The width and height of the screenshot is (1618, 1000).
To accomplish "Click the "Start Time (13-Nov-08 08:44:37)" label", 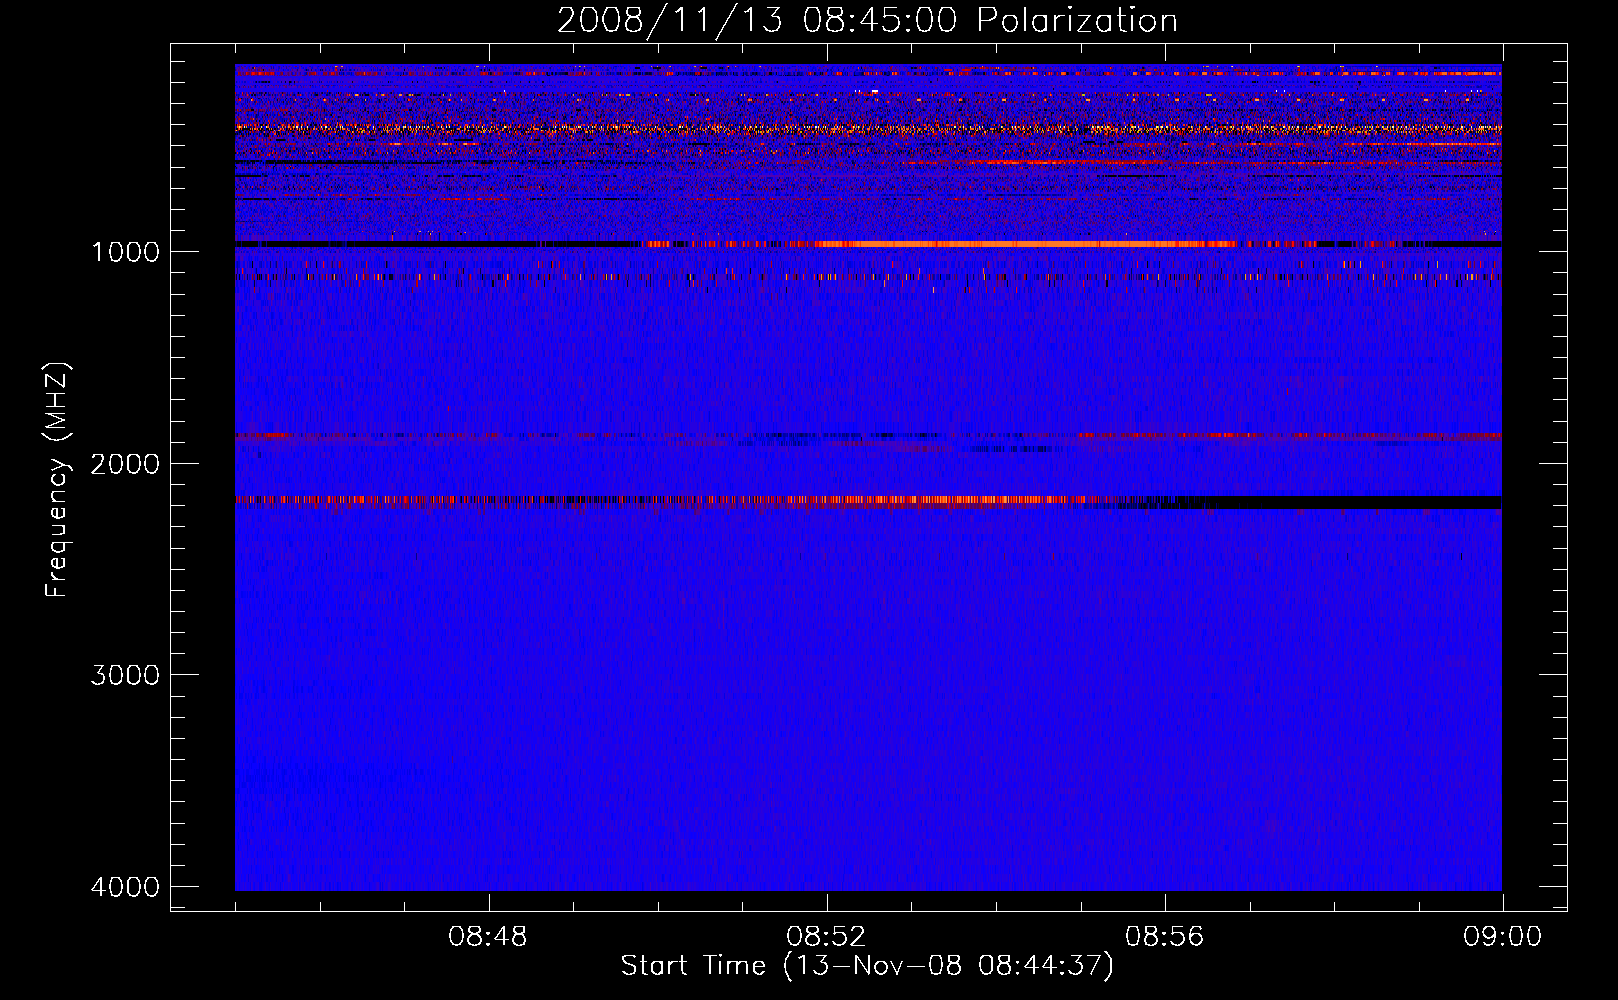I will pyautogui.click(x=867, y=966).
